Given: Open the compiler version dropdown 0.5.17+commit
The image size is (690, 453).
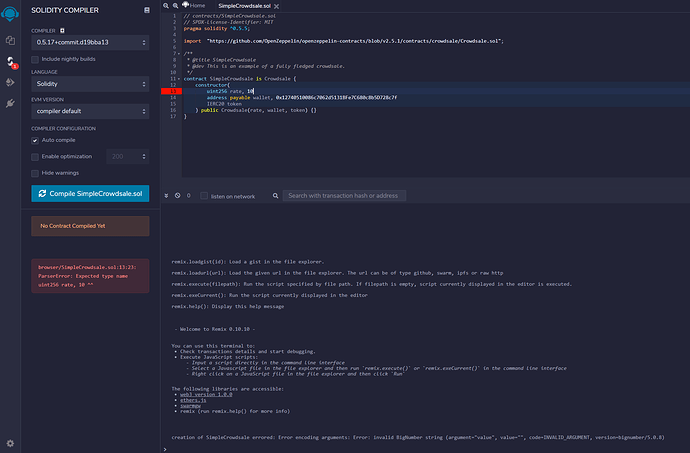Looking at the screenshot, I should pos(90,42).
